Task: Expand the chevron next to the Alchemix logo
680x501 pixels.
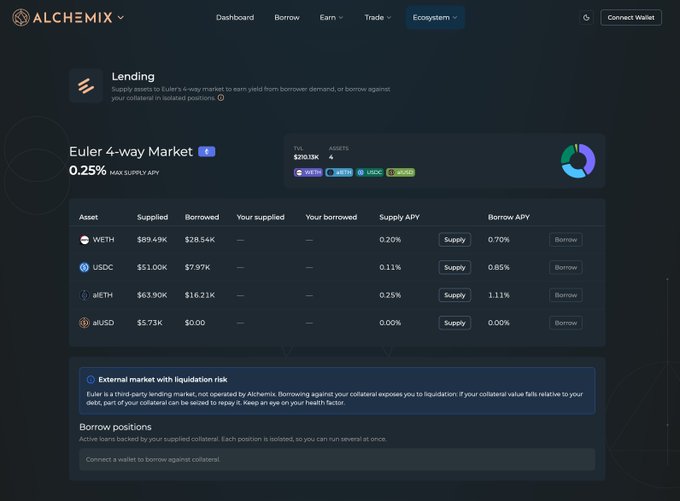Action: [x=121, y=18]
